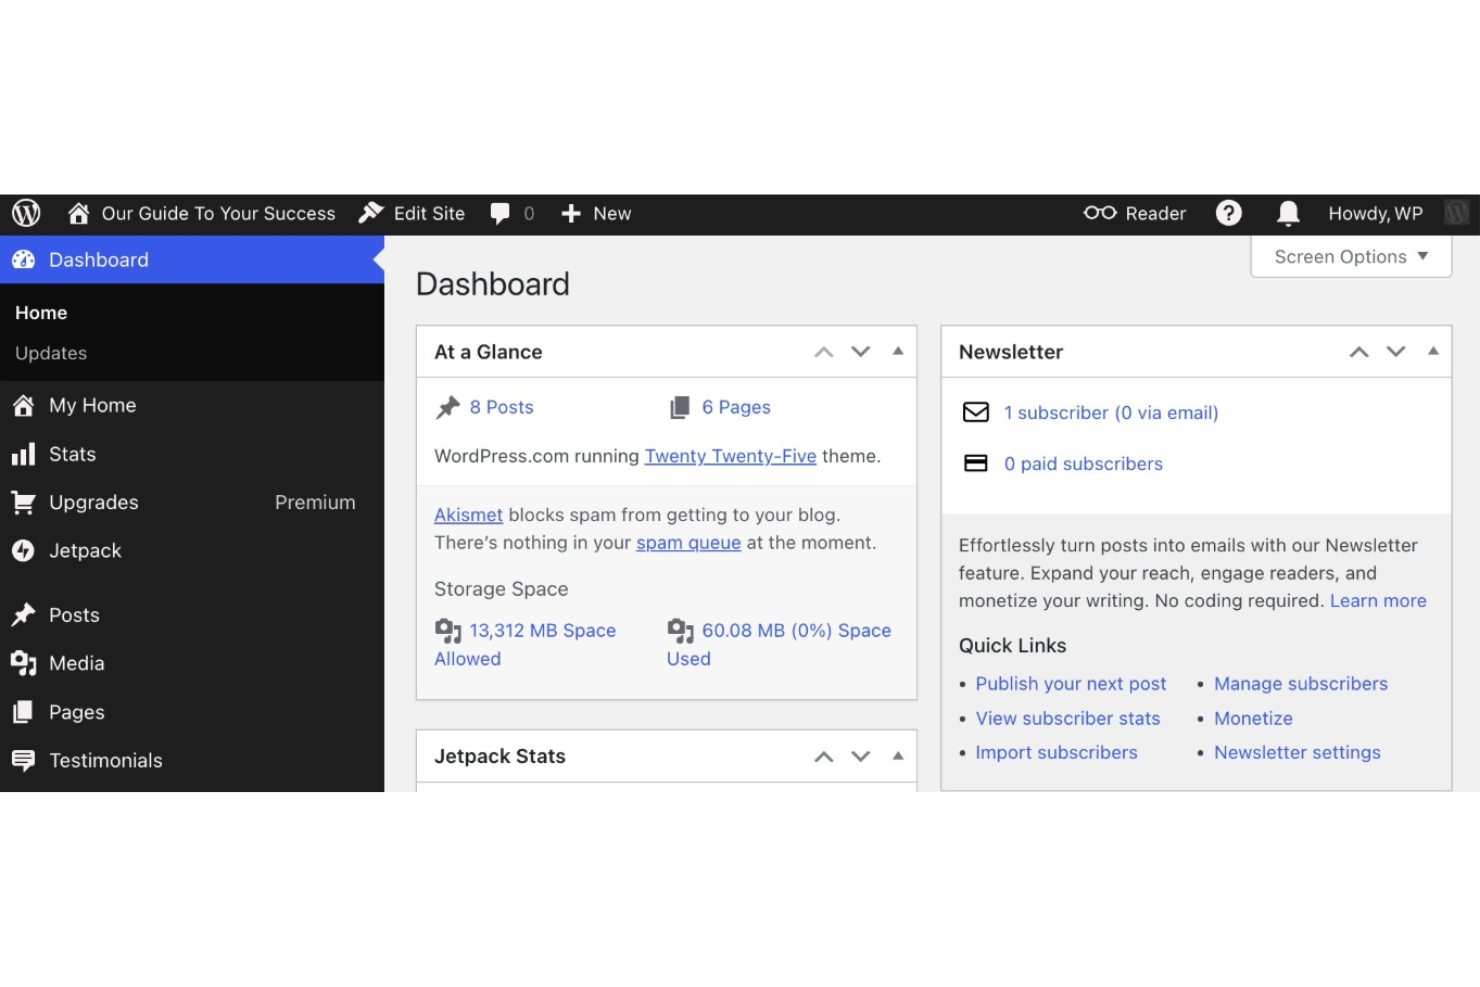Click the help question mark icon
Image resolution: width=1480 pixels, height=987 pixels.
point(1228,213)
